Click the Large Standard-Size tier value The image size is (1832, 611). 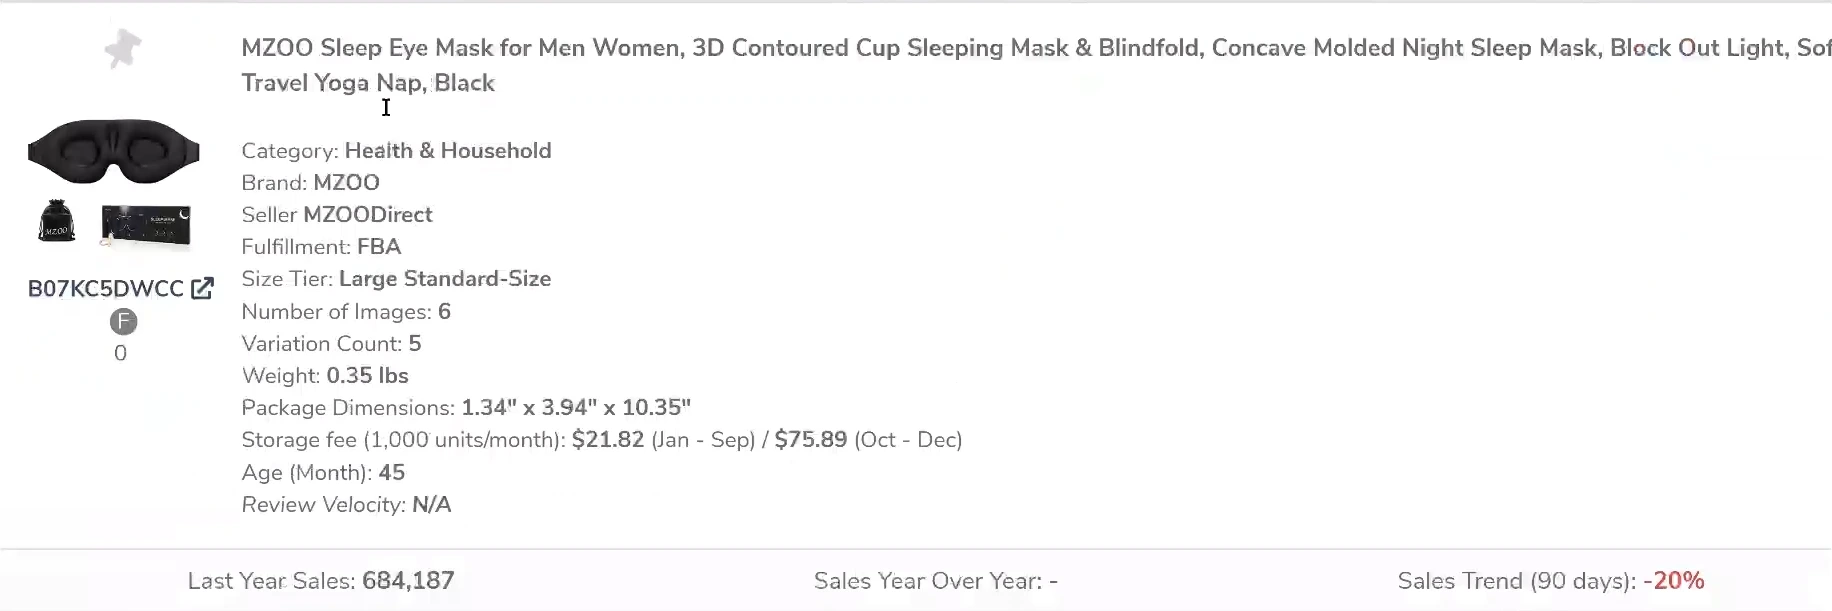445,279
